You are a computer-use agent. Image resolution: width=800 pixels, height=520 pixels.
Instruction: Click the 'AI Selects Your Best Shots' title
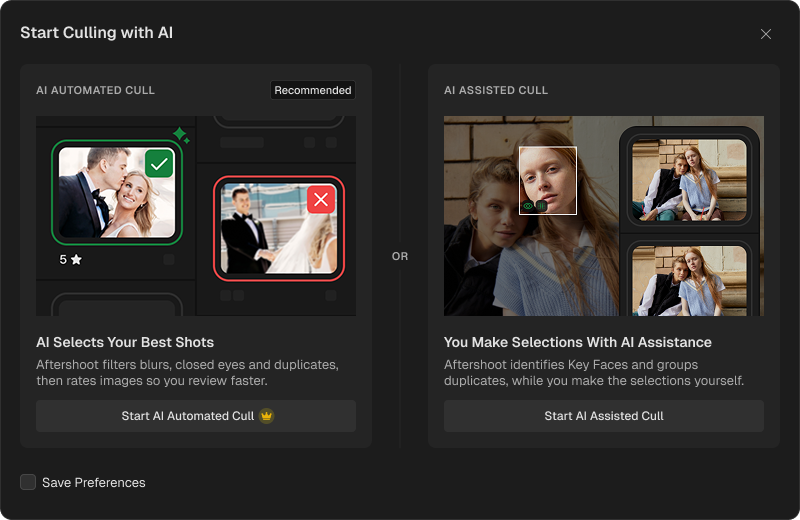click(x=125, y=342)
